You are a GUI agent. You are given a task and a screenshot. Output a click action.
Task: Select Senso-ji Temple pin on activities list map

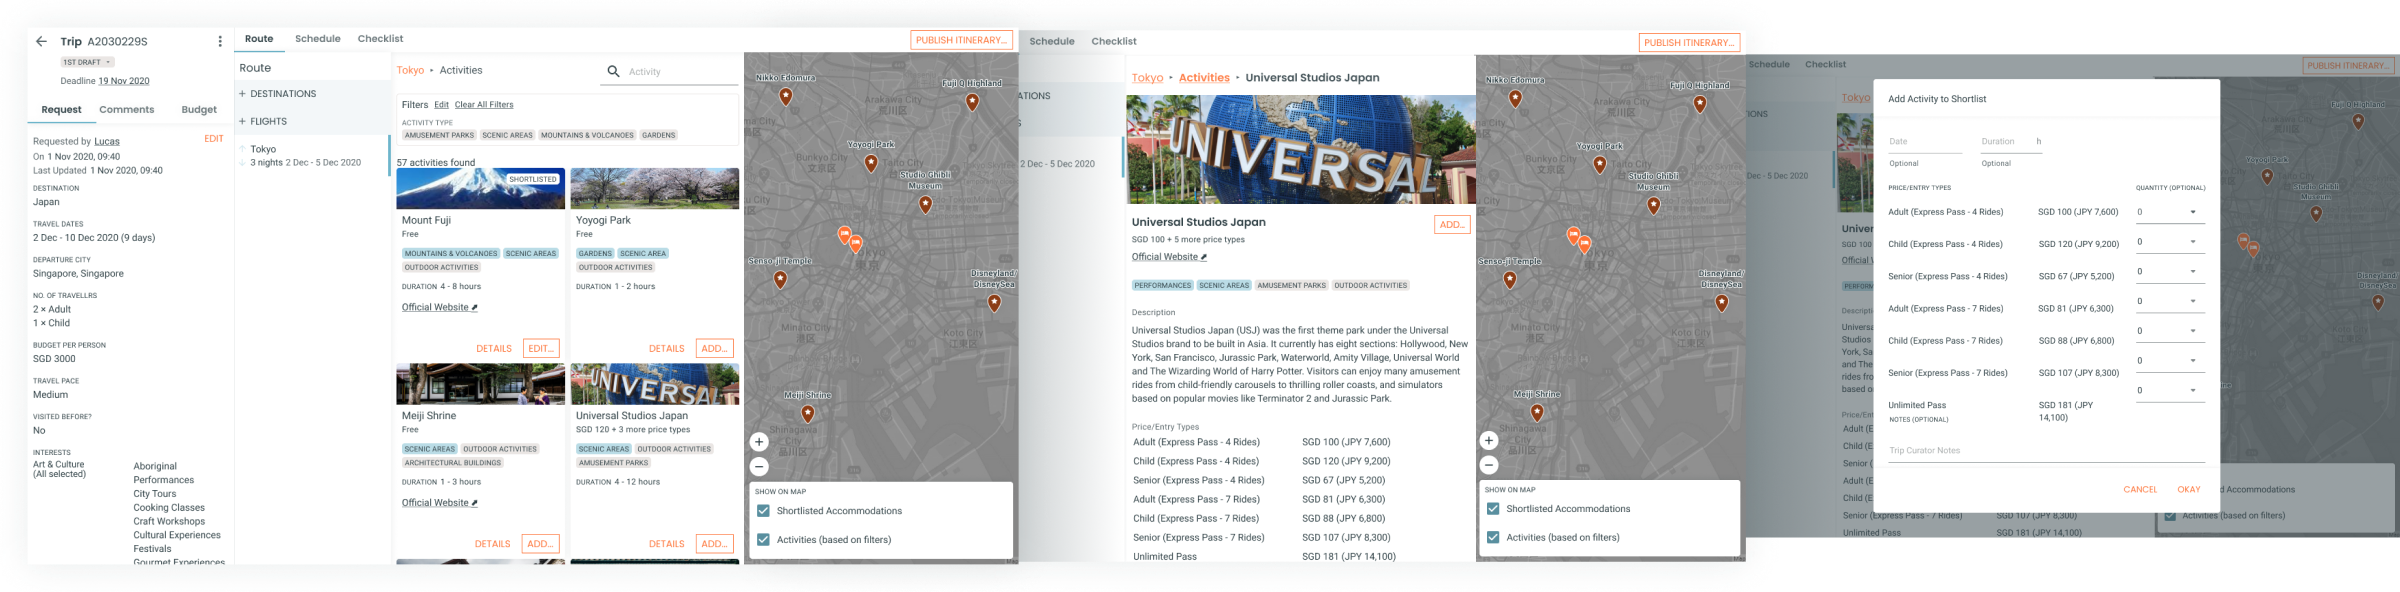tap(780, 280)
